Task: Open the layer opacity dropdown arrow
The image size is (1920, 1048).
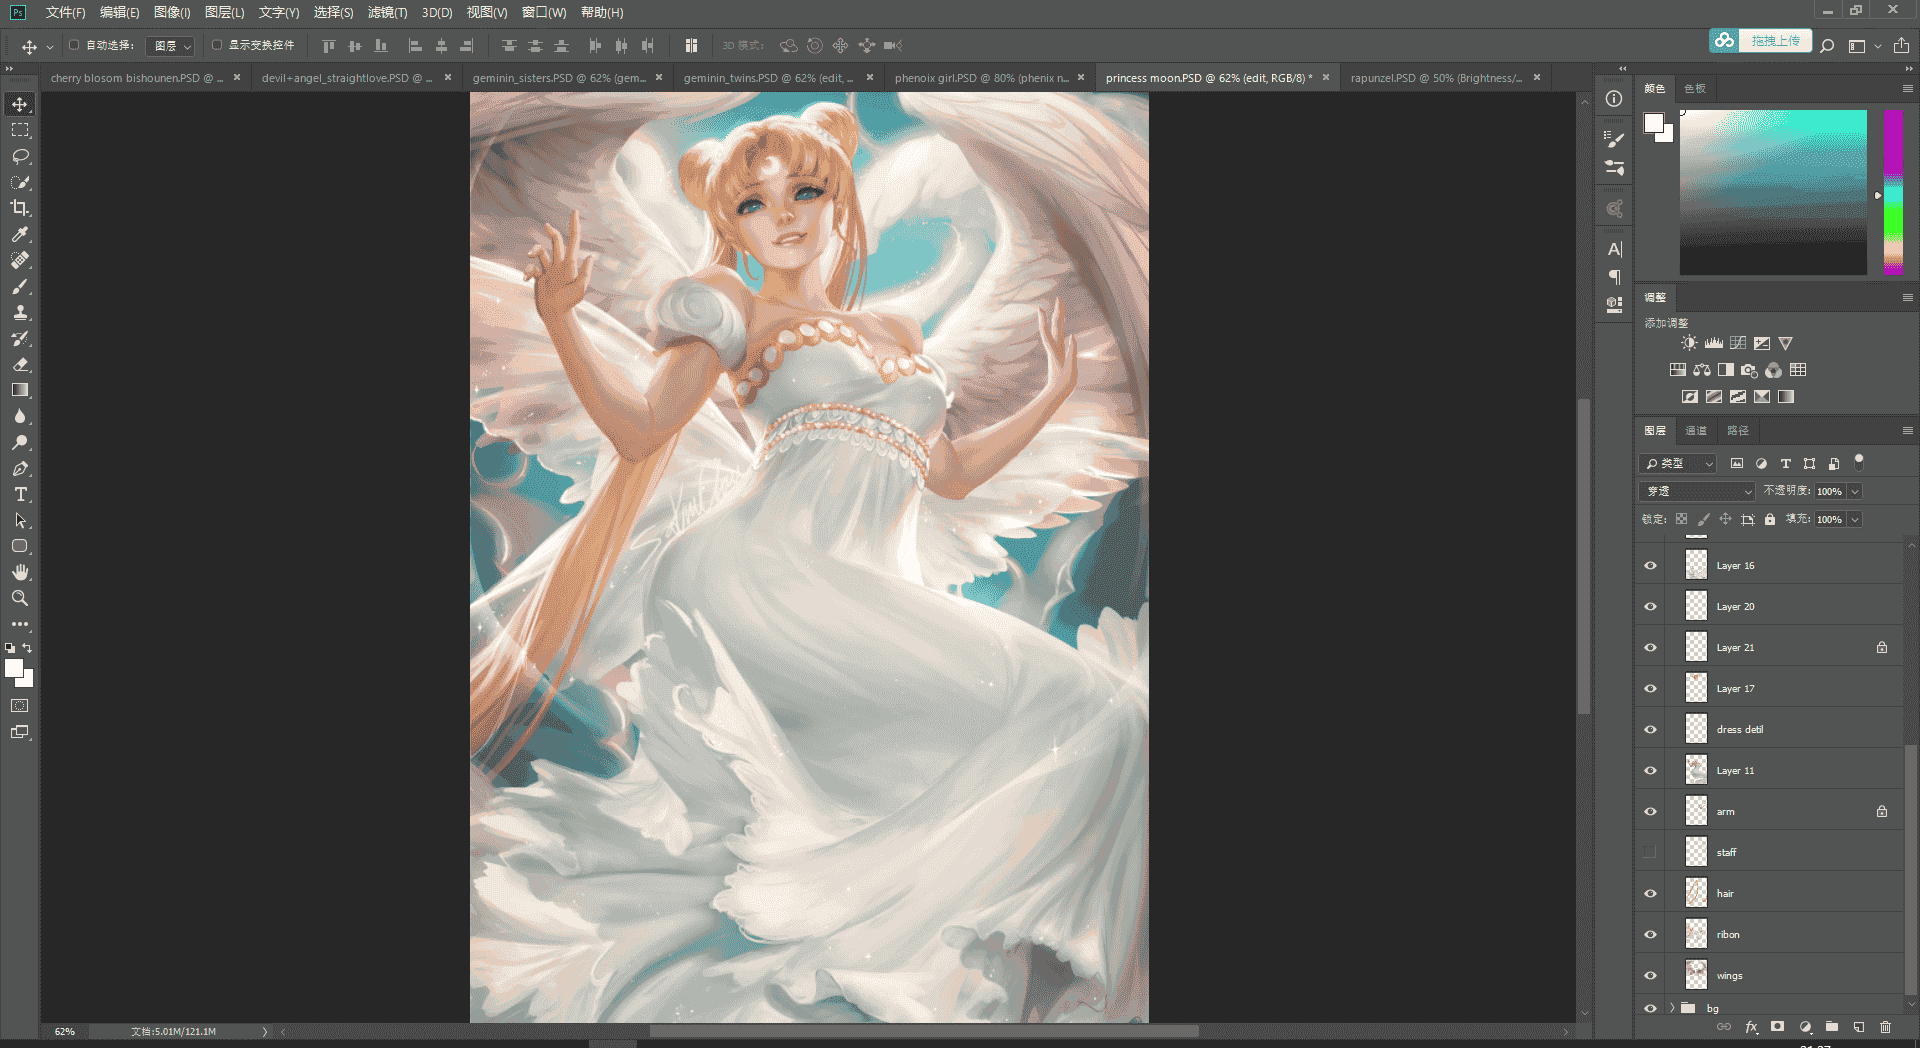Action: (x=1855, y=491)
